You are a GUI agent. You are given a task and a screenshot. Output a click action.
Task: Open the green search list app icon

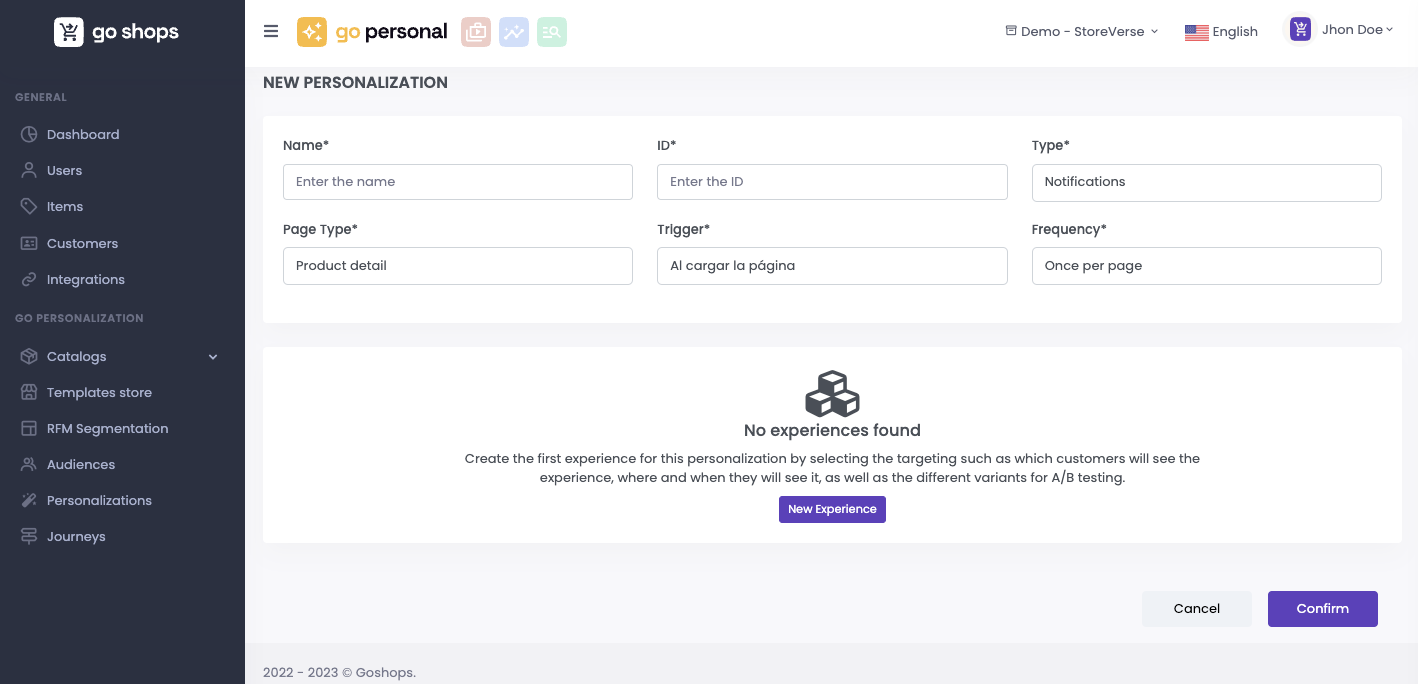tap(552, 32)
